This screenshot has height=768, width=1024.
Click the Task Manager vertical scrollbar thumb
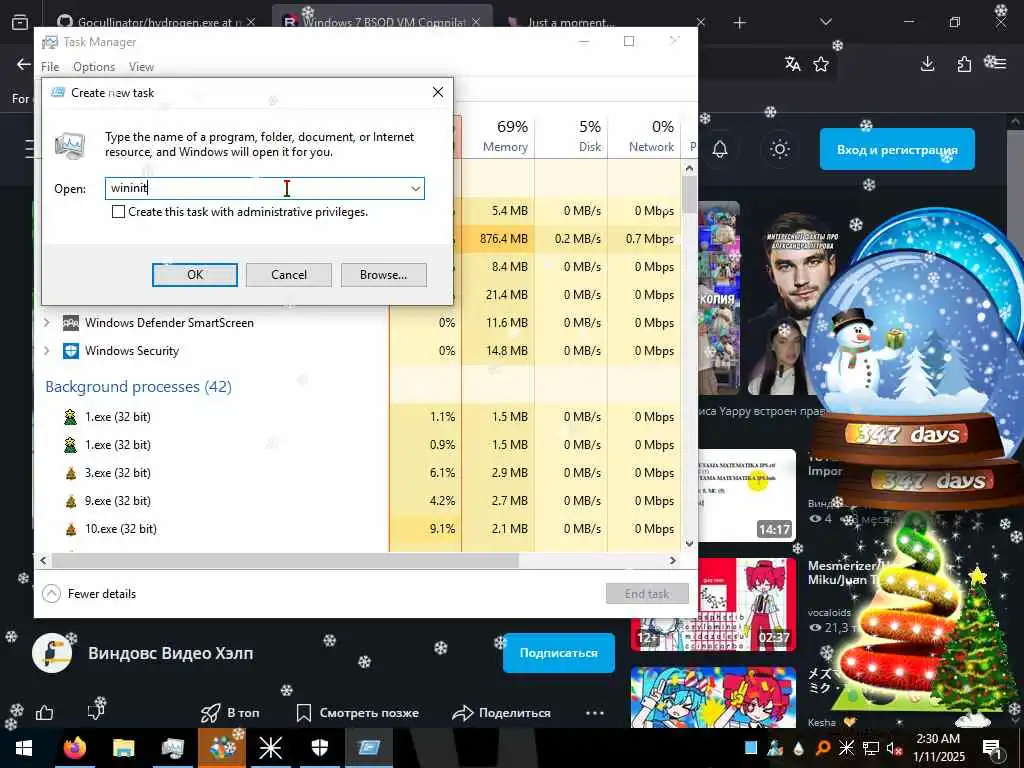[689, 195]
